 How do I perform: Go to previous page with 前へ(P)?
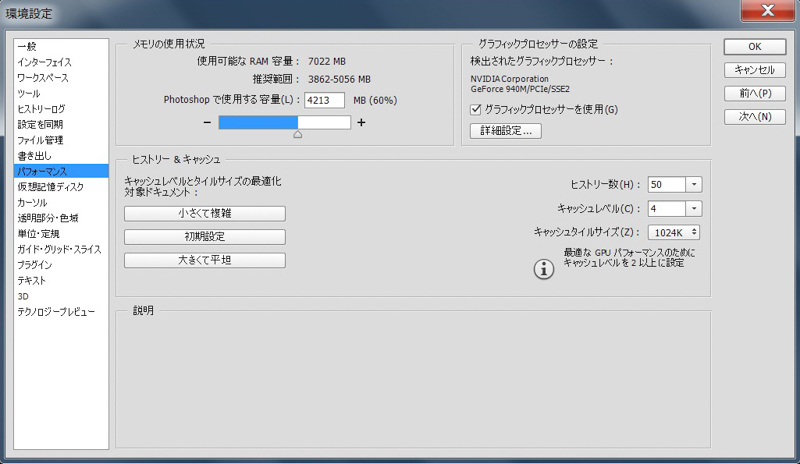click(755, 93)
